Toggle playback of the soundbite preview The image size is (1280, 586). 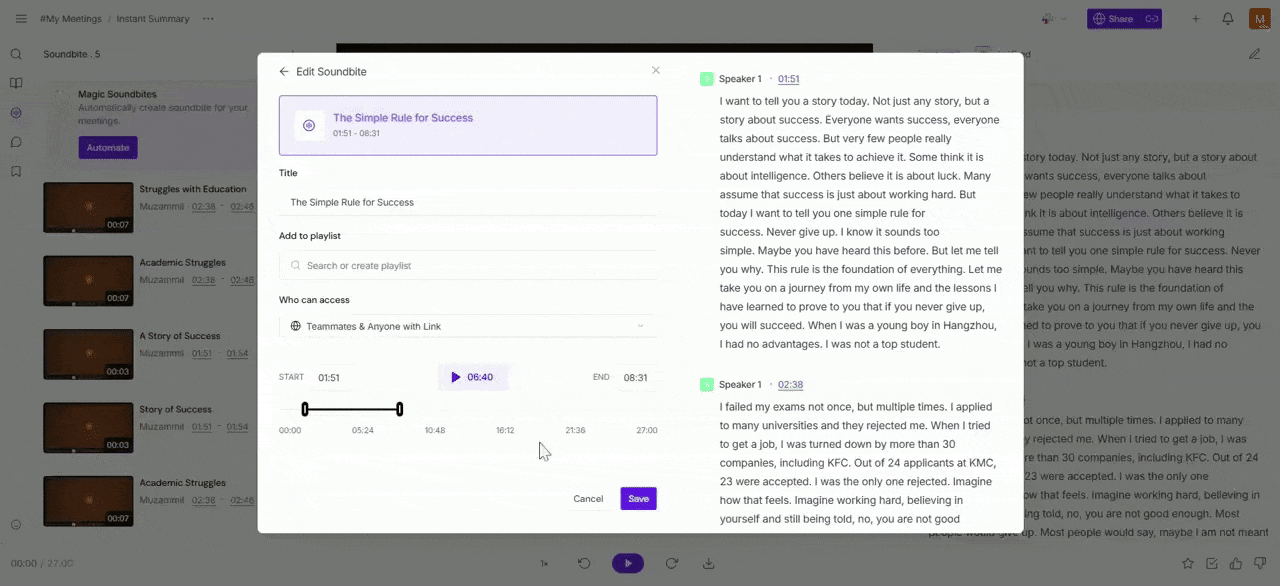pos(456,377)
